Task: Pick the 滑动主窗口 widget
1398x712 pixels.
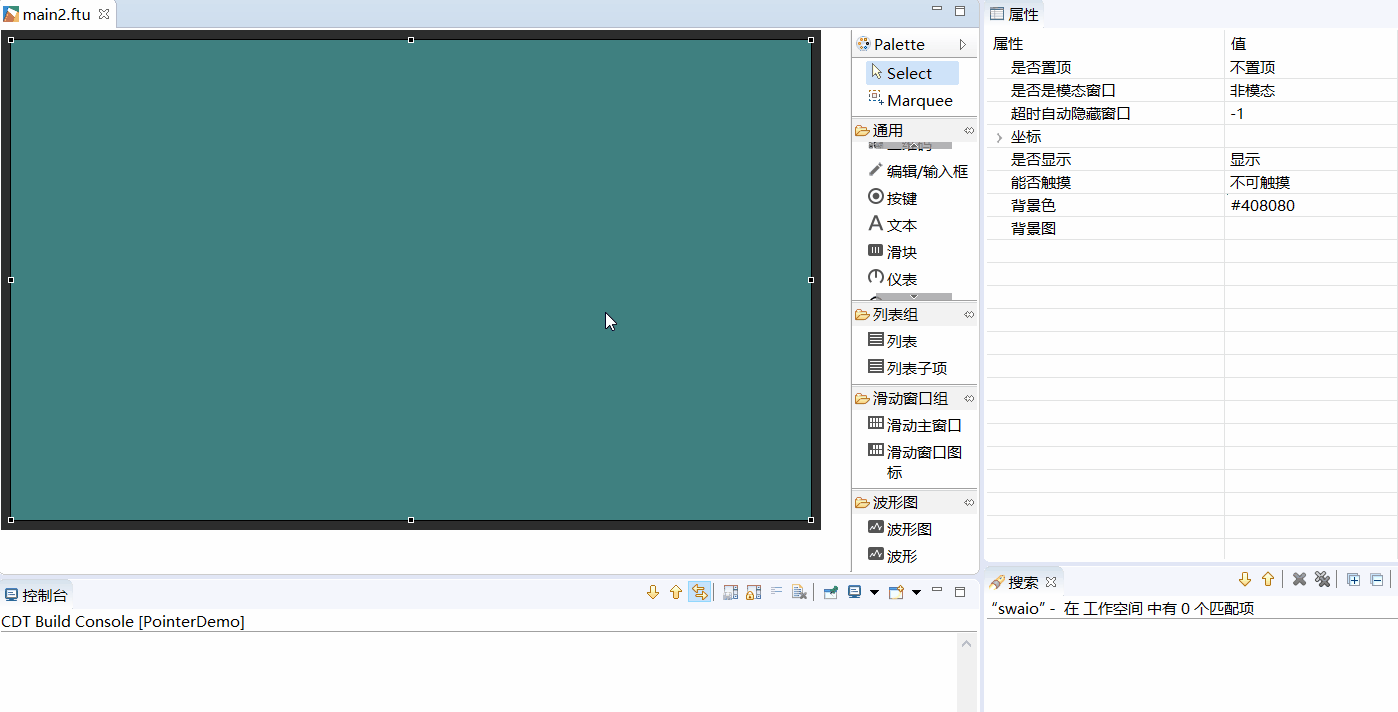Action: pos(915,425)
